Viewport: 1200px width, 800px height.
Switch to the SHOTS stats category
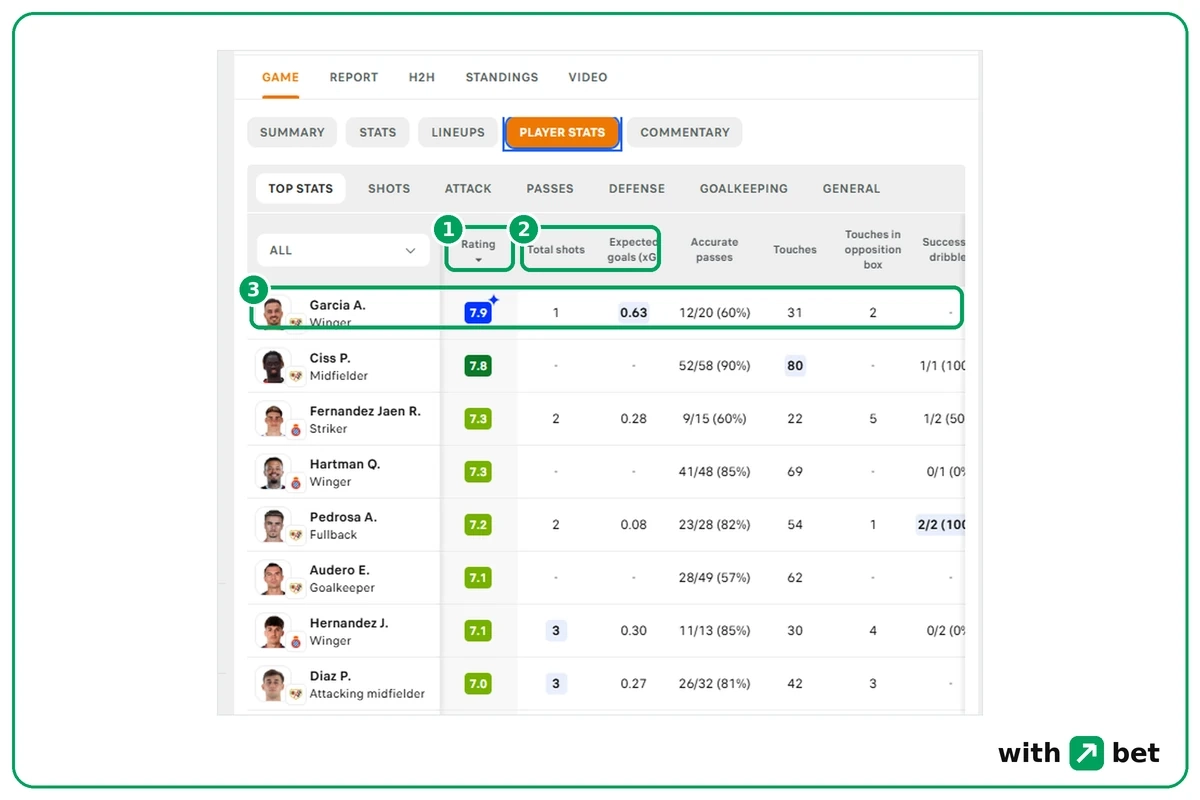point(389,188)
